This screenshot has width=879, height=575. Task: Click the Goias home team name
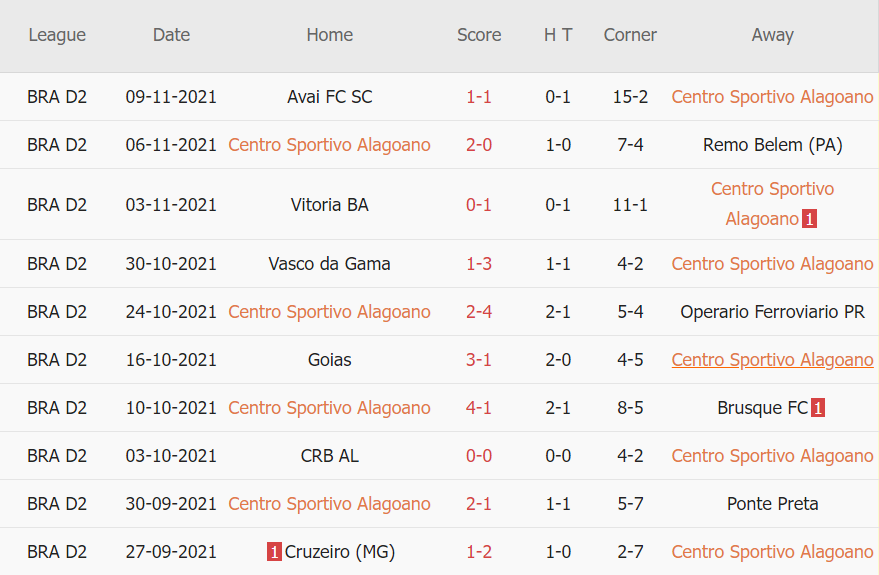click(x=329, y=360)
